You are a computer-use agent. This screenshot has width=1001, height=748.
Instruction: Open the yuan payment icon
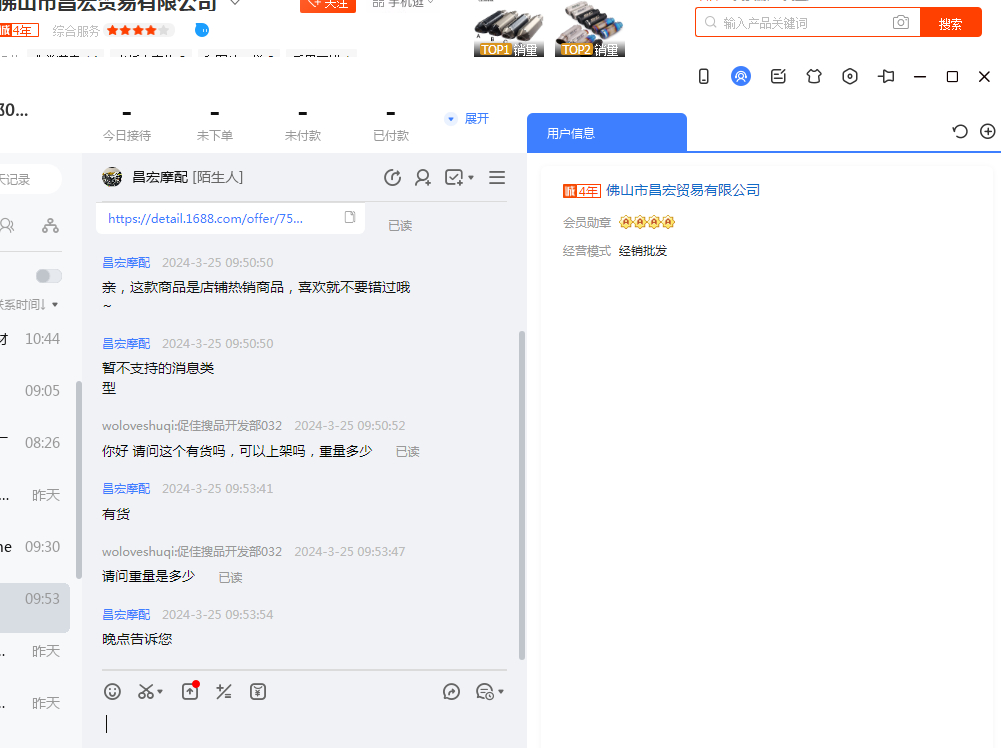click(258, 692)
